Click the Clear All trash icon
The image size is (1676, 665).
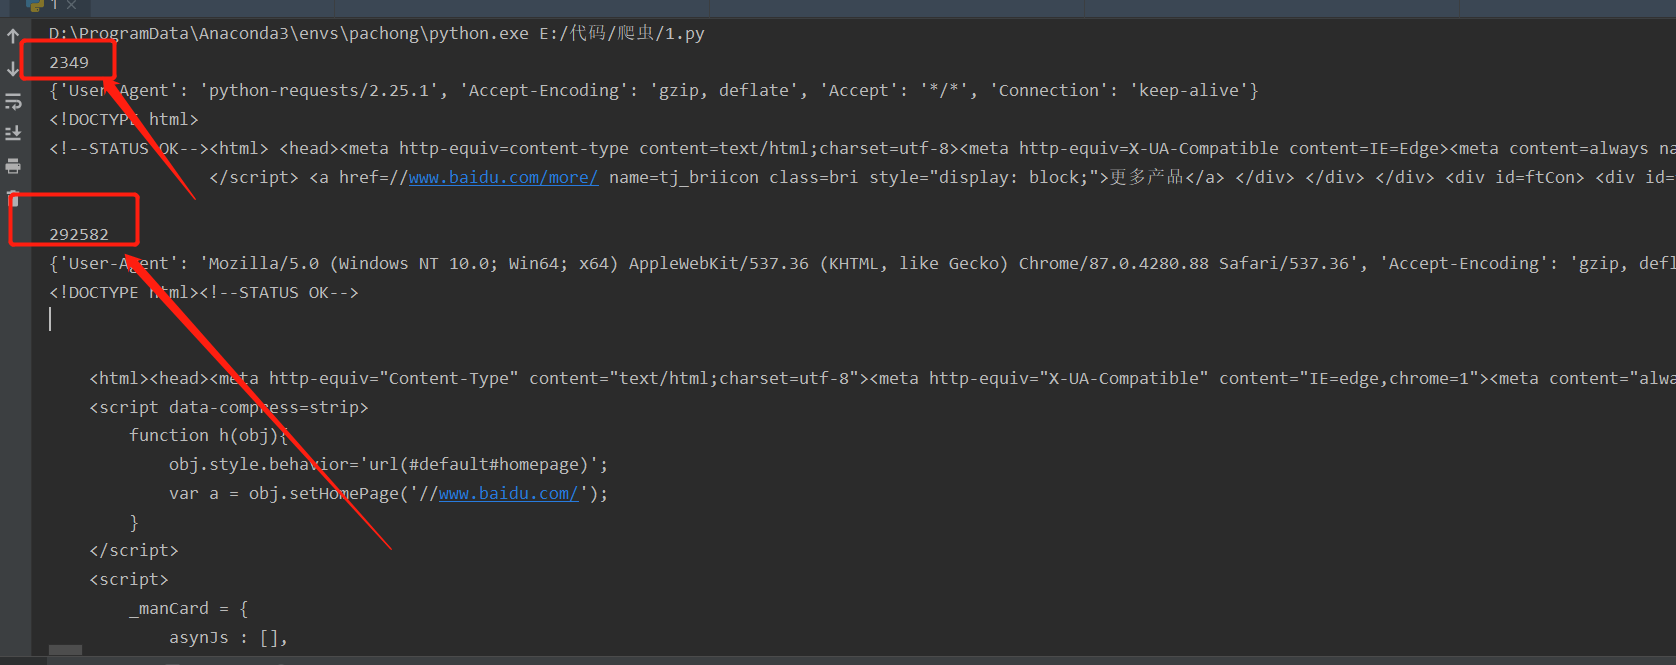(x=13, y=197)
